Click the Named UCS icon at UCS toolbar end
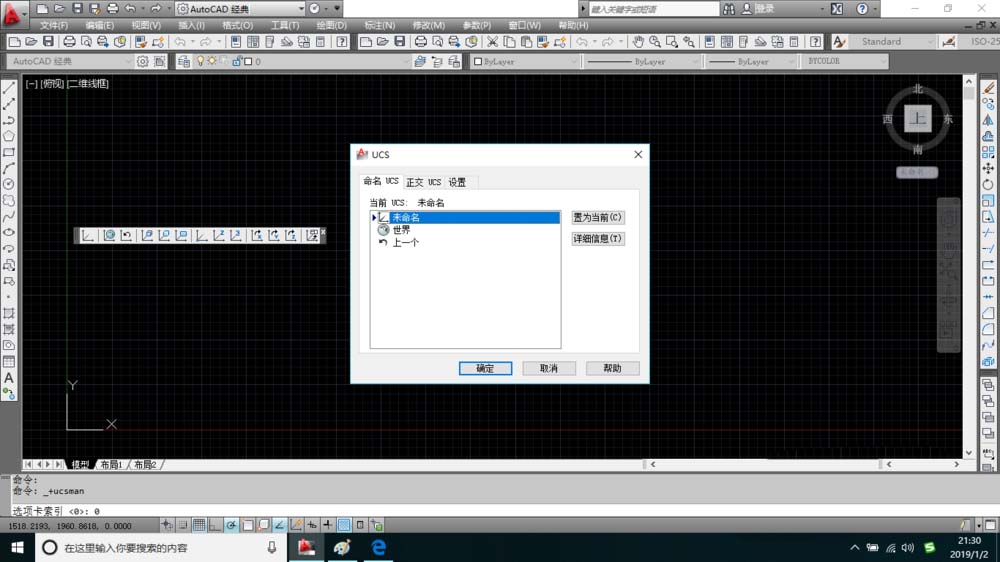The height and width of the screenshot is (562, 1000). coord(311,235)
